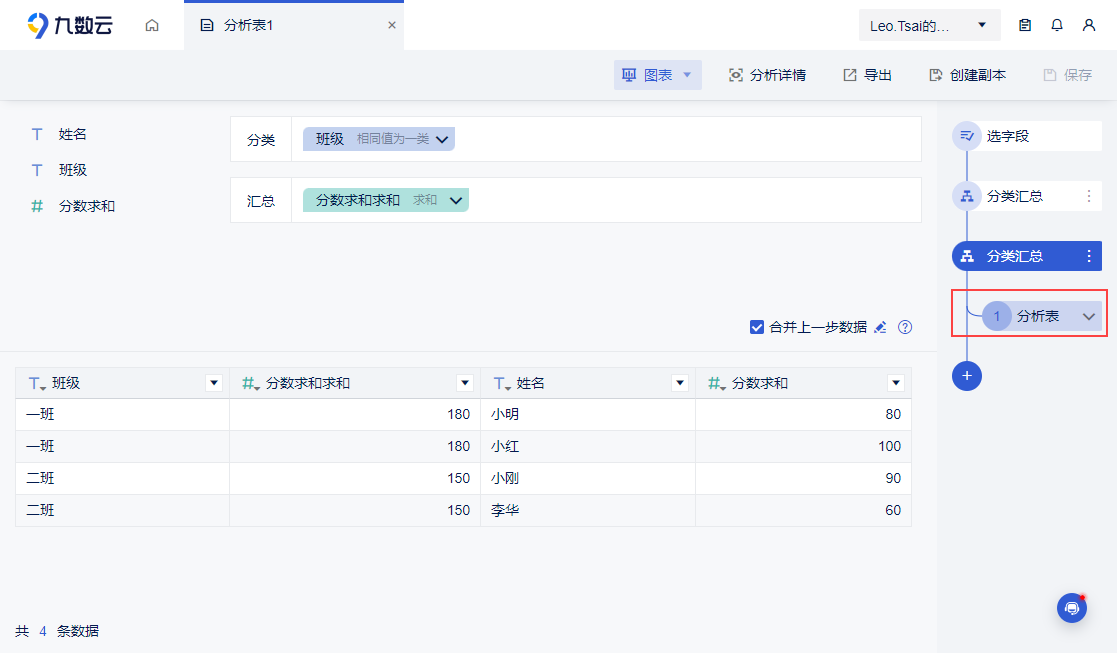
Task: Open the user account icon
Action: (1089, 25)
